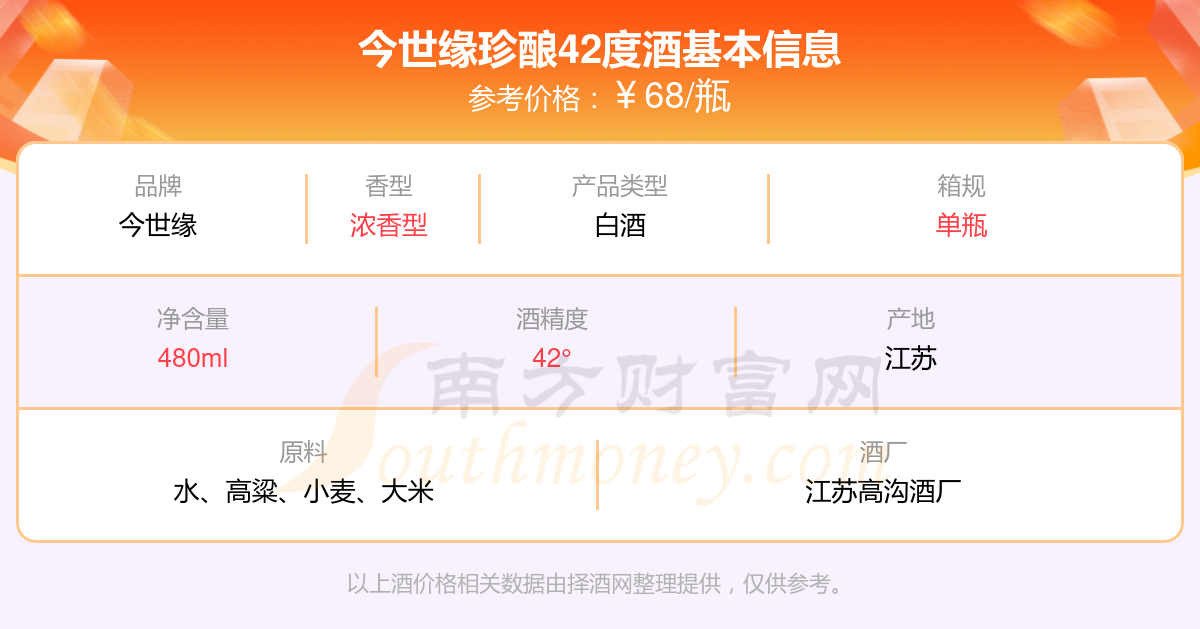Select the brand value 今世缘
Screen dimensions: 1200x629
point(158,225)
